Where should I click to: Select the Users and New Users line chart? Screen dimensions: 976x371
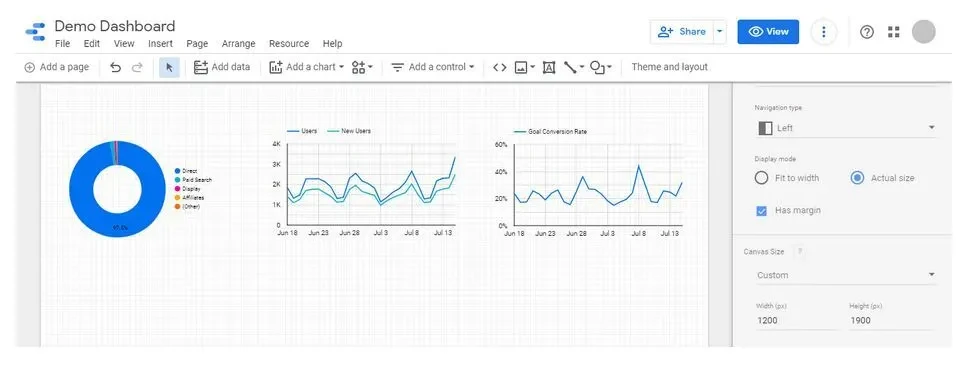[366, 182]
